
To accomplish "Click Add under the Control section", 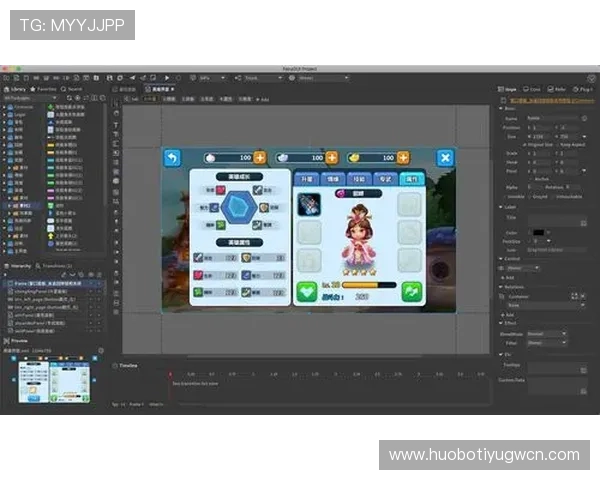I will click(x=507, y=278).
